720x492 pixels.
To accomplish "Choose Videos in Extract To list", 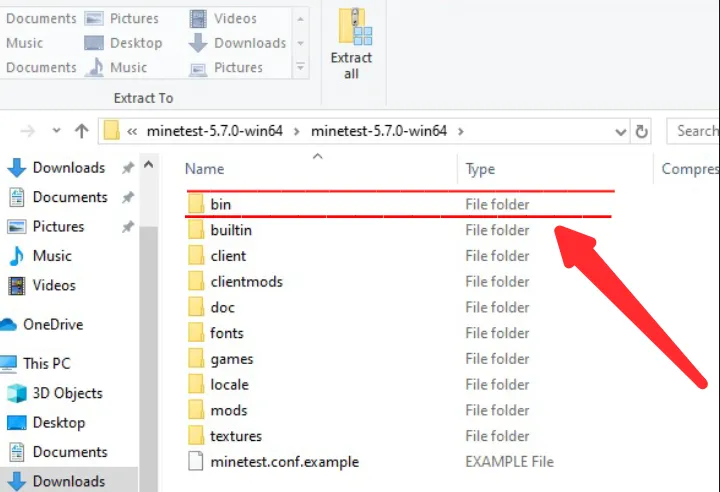I will click(x=223, y=18).
